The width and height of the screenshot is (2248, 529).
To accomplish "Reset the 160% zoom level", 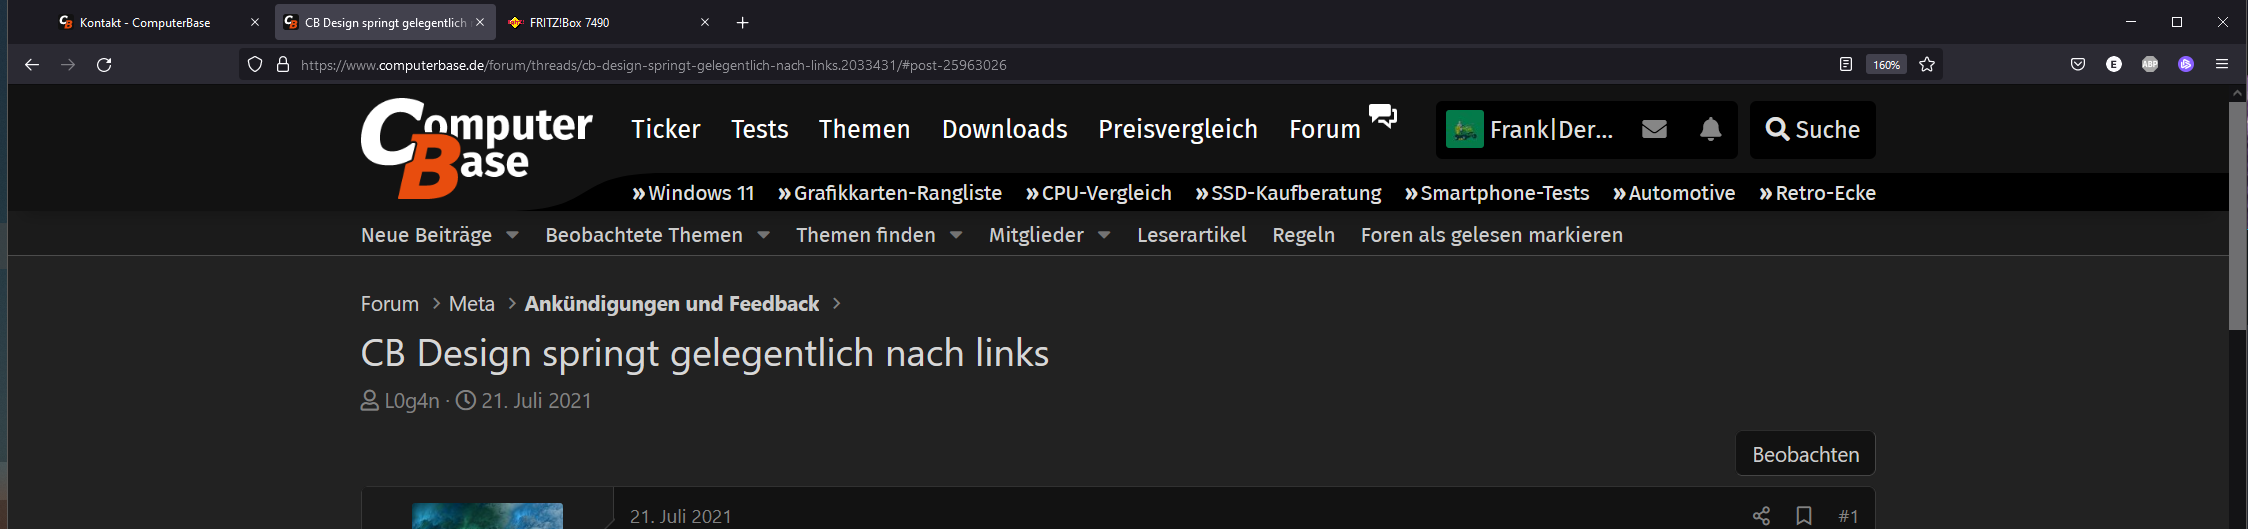I will pos(1886,65).
